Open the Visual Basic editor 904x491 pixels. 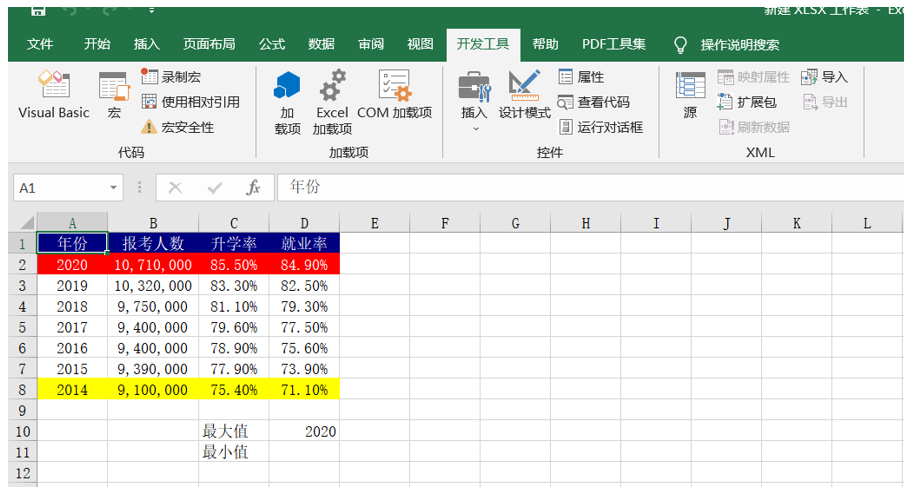coord(53,96)
